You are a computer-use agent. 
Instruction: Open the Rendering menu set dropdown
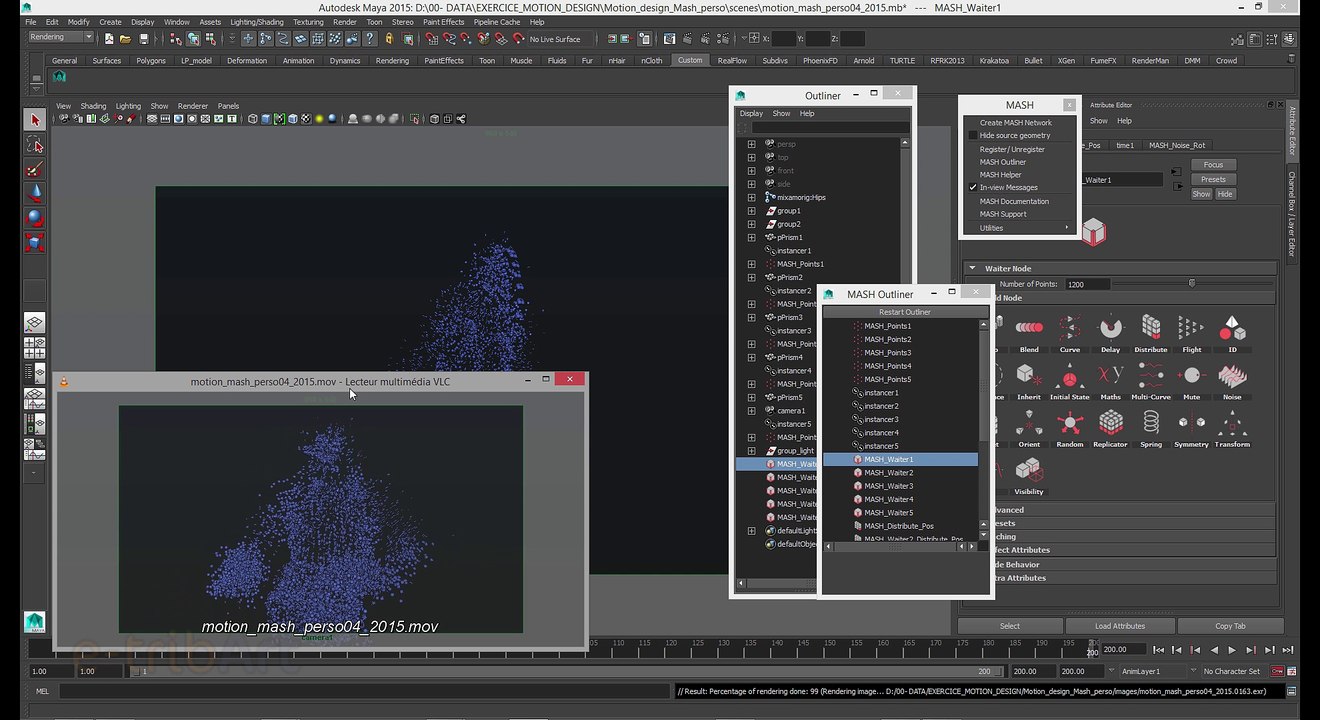(x=60, y=37)
